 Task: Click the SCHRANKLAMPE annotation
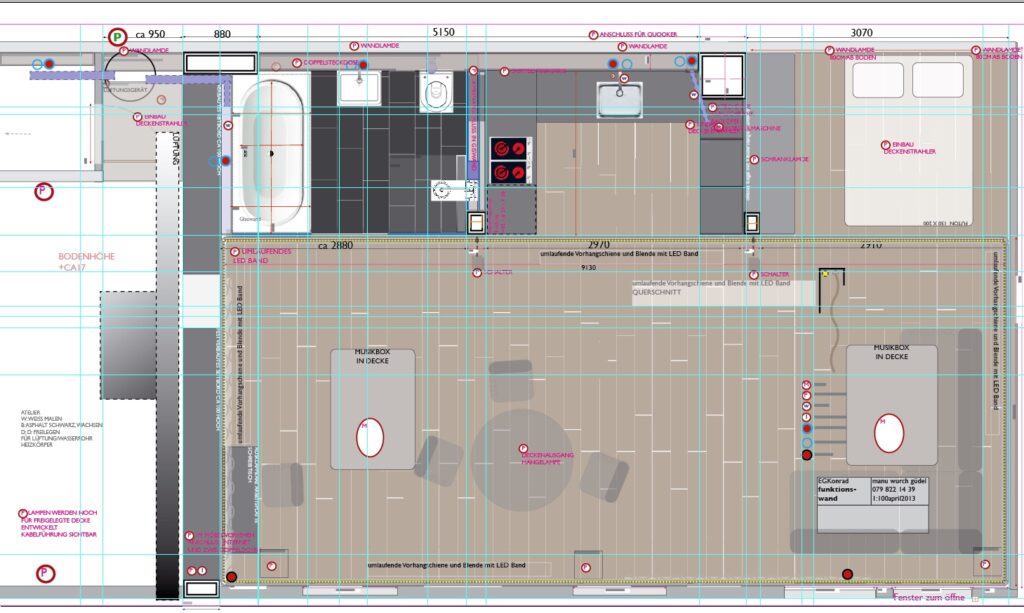pyautogui.click(x=781, y=159)
